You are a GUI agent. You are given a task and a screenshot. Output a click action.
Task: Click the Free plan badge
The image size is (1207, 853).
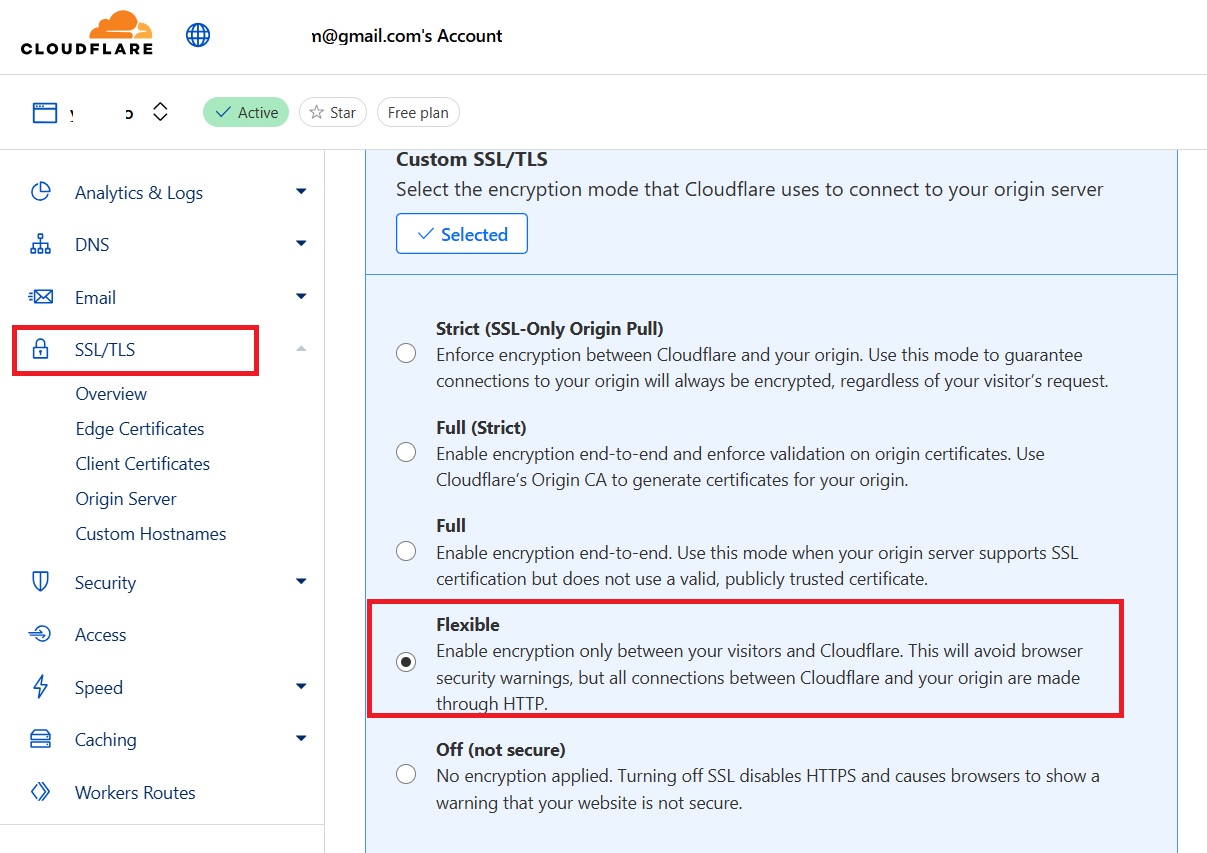coord(418,112)
